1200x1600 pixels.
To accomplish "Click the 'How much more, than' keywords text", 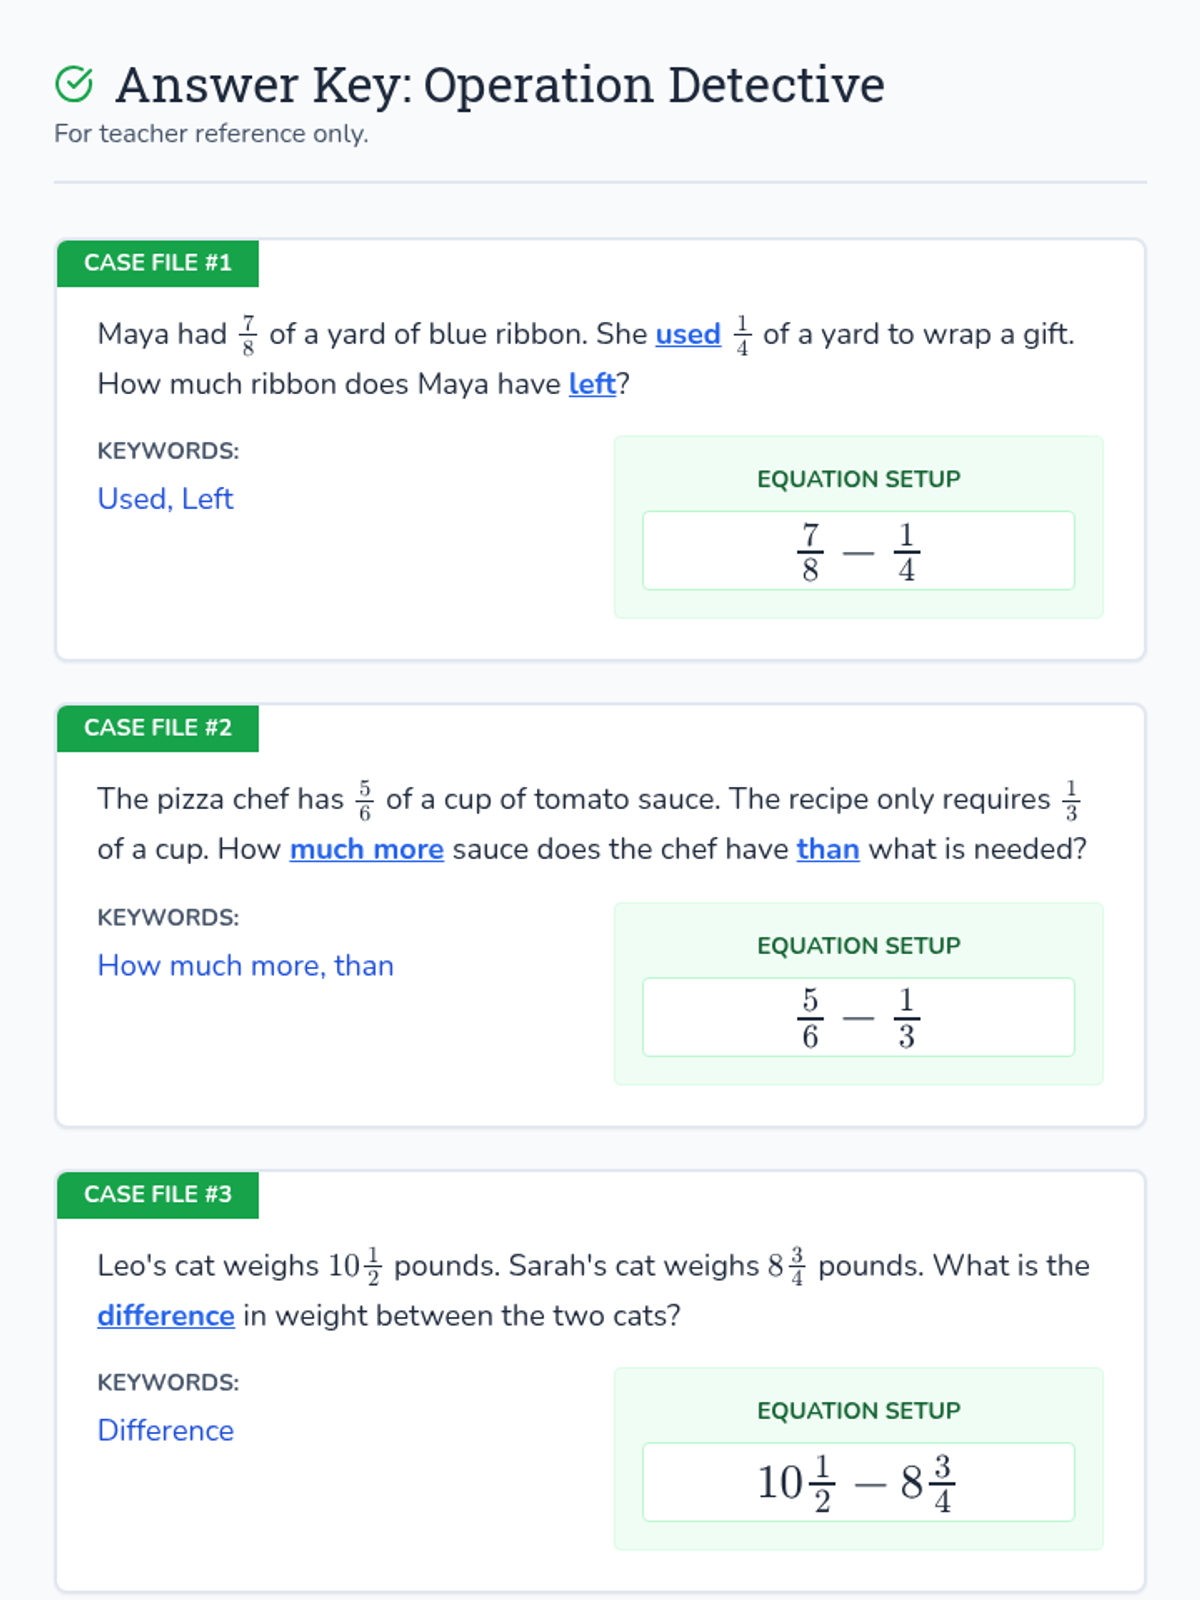I will click(245, 965).
